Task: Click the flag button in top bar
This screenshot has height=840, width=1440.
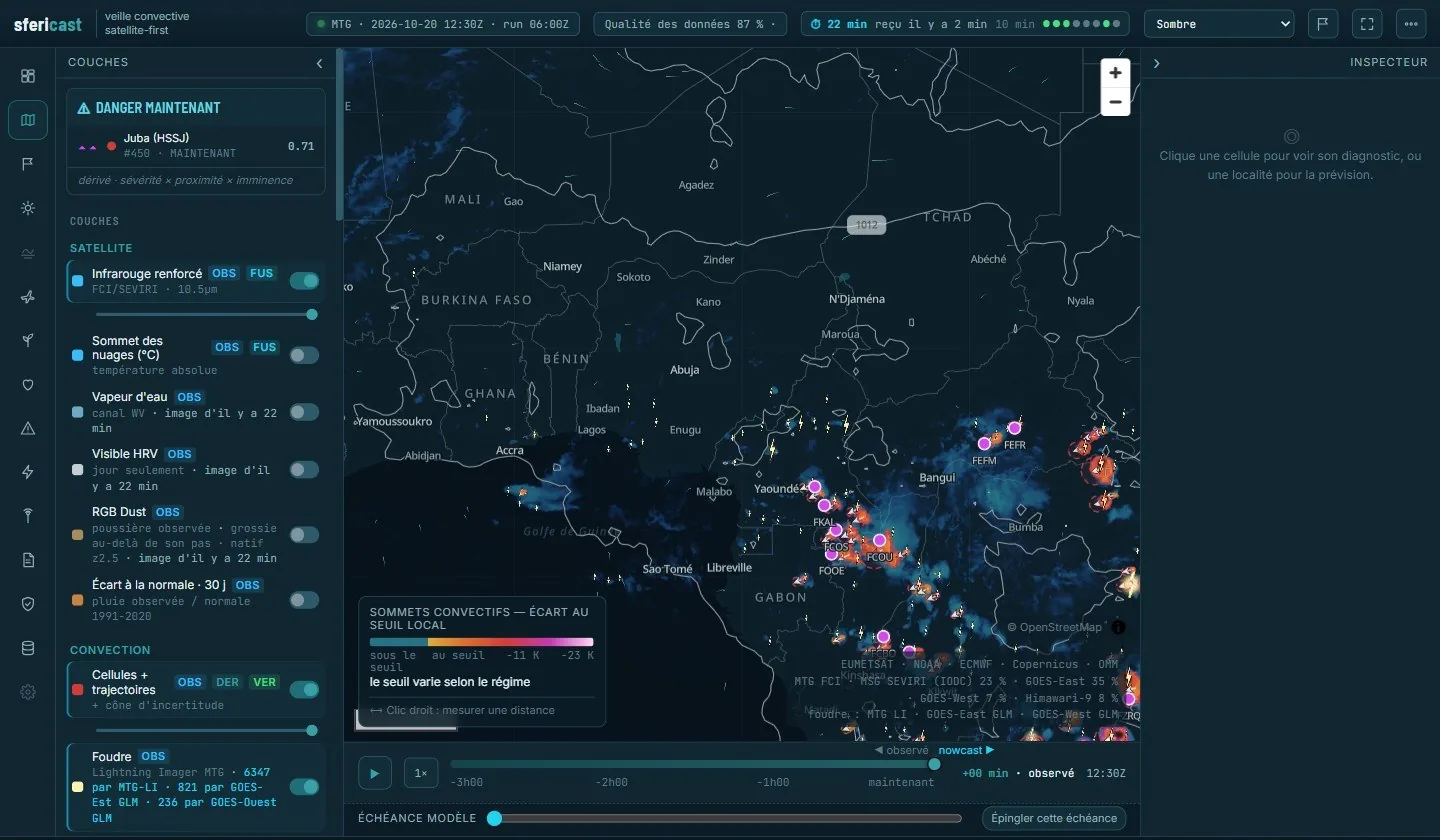Action: [x=1323, y=24]
